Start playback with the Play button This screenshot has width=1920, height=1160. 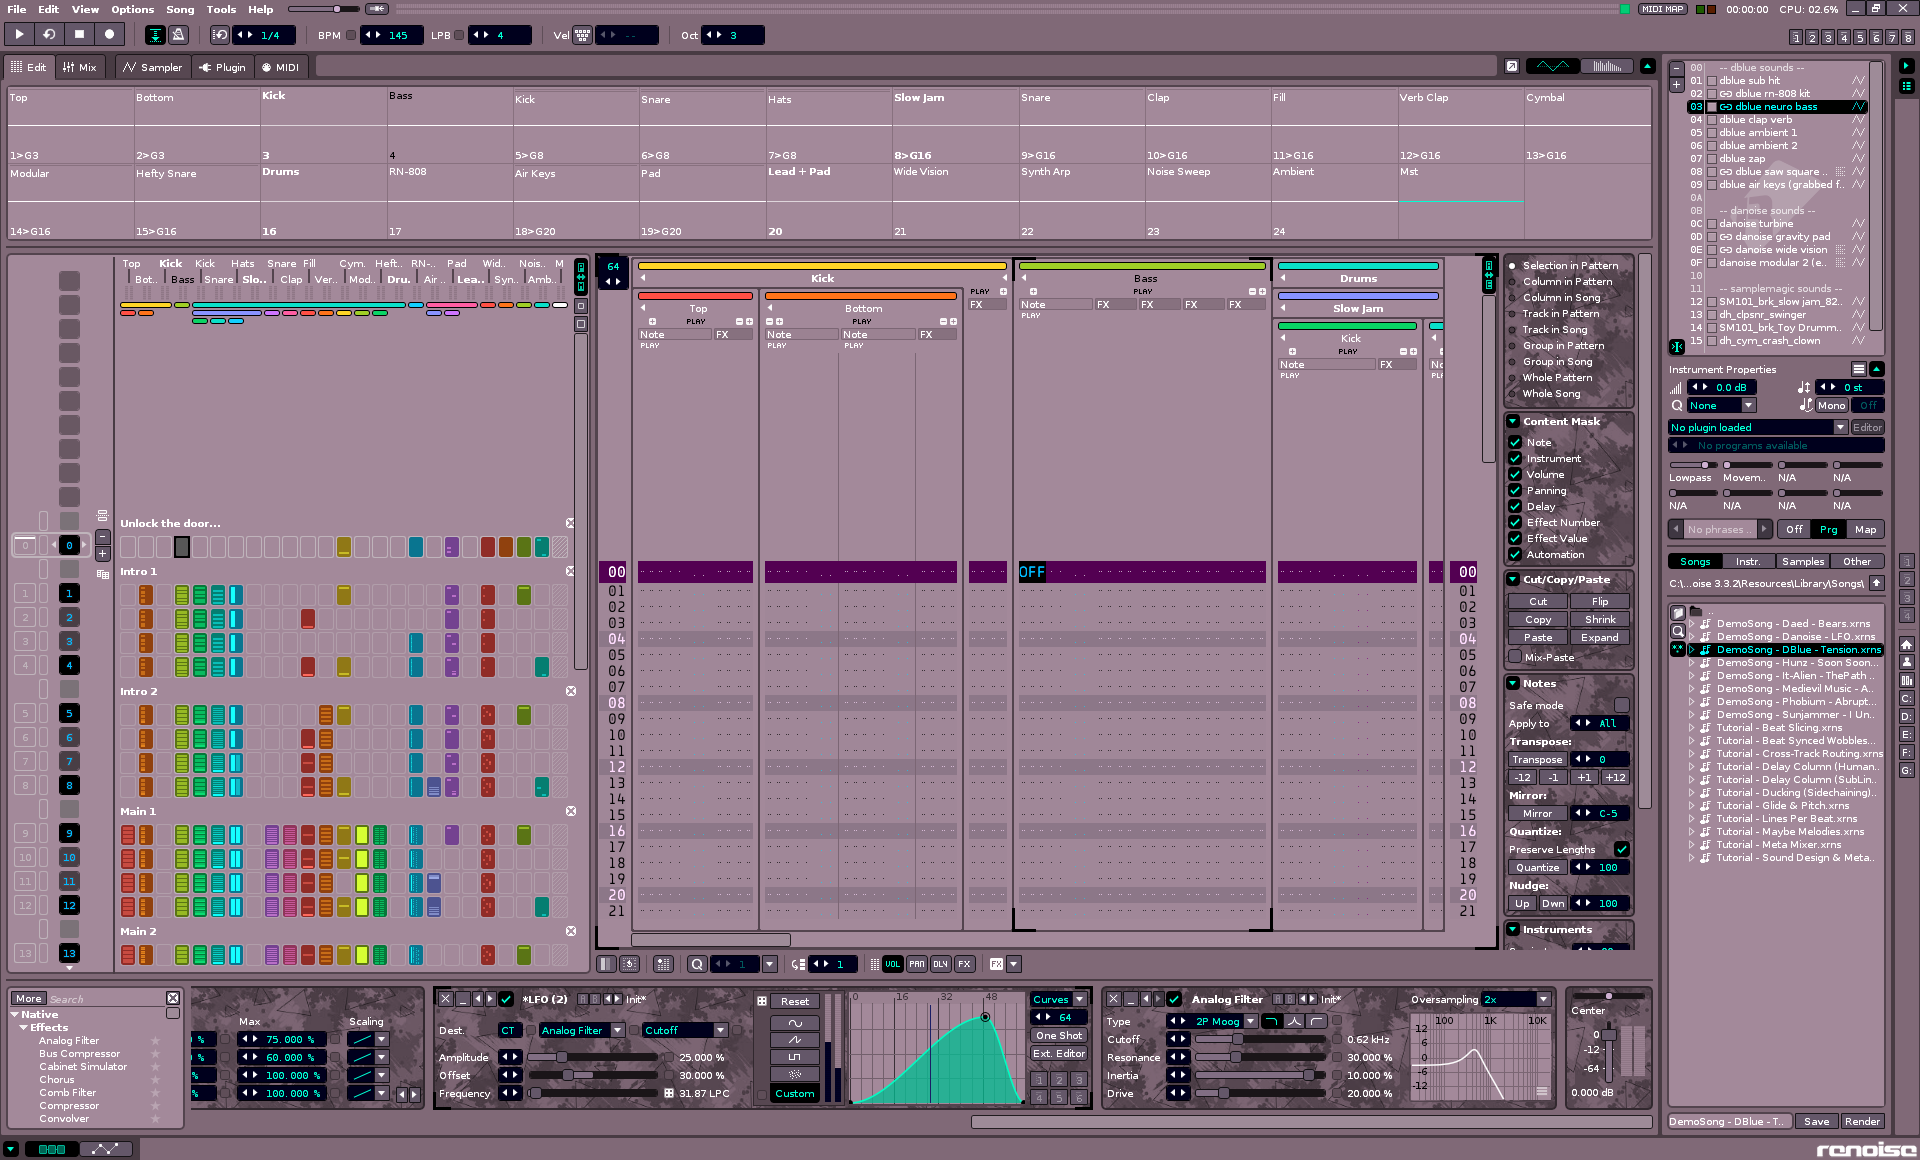click(x=19, y=34)
